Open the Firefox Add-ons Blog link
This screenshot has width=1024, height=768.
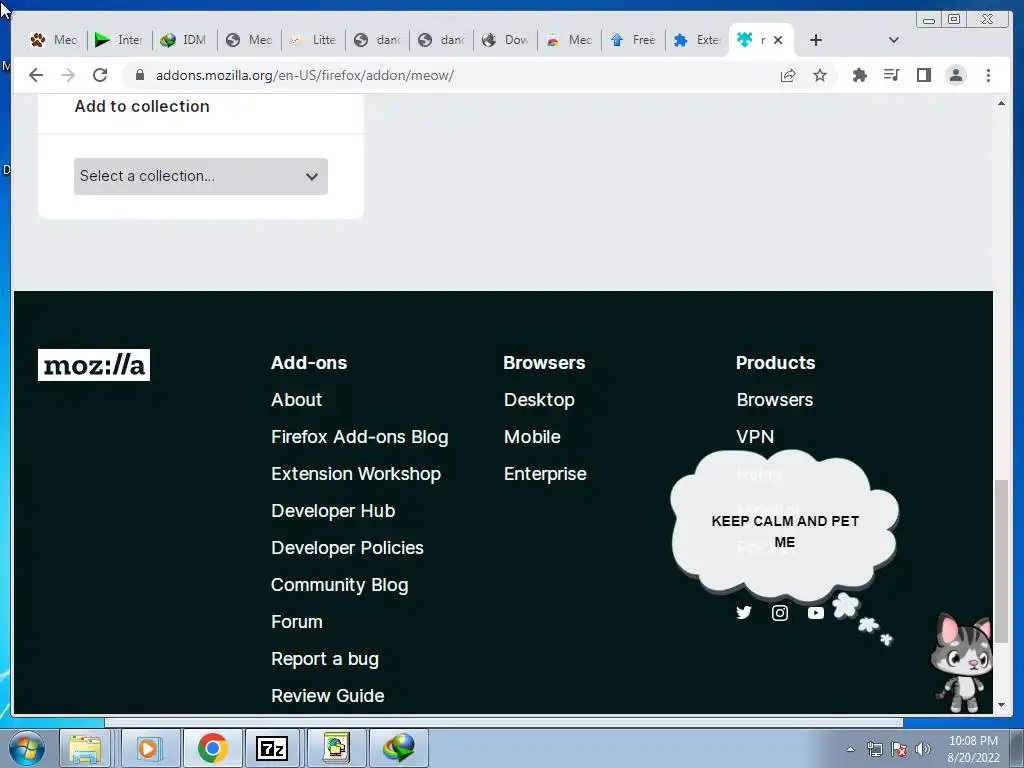360,437
